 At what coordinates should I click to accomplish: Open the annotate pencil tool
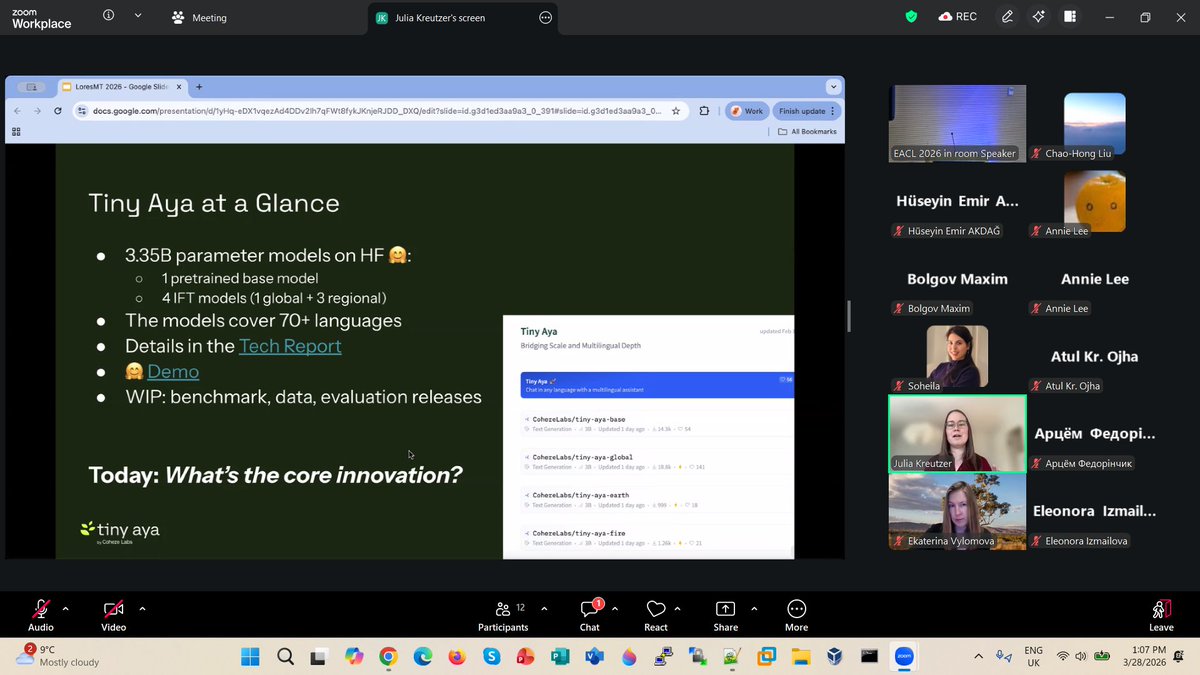1007,16
